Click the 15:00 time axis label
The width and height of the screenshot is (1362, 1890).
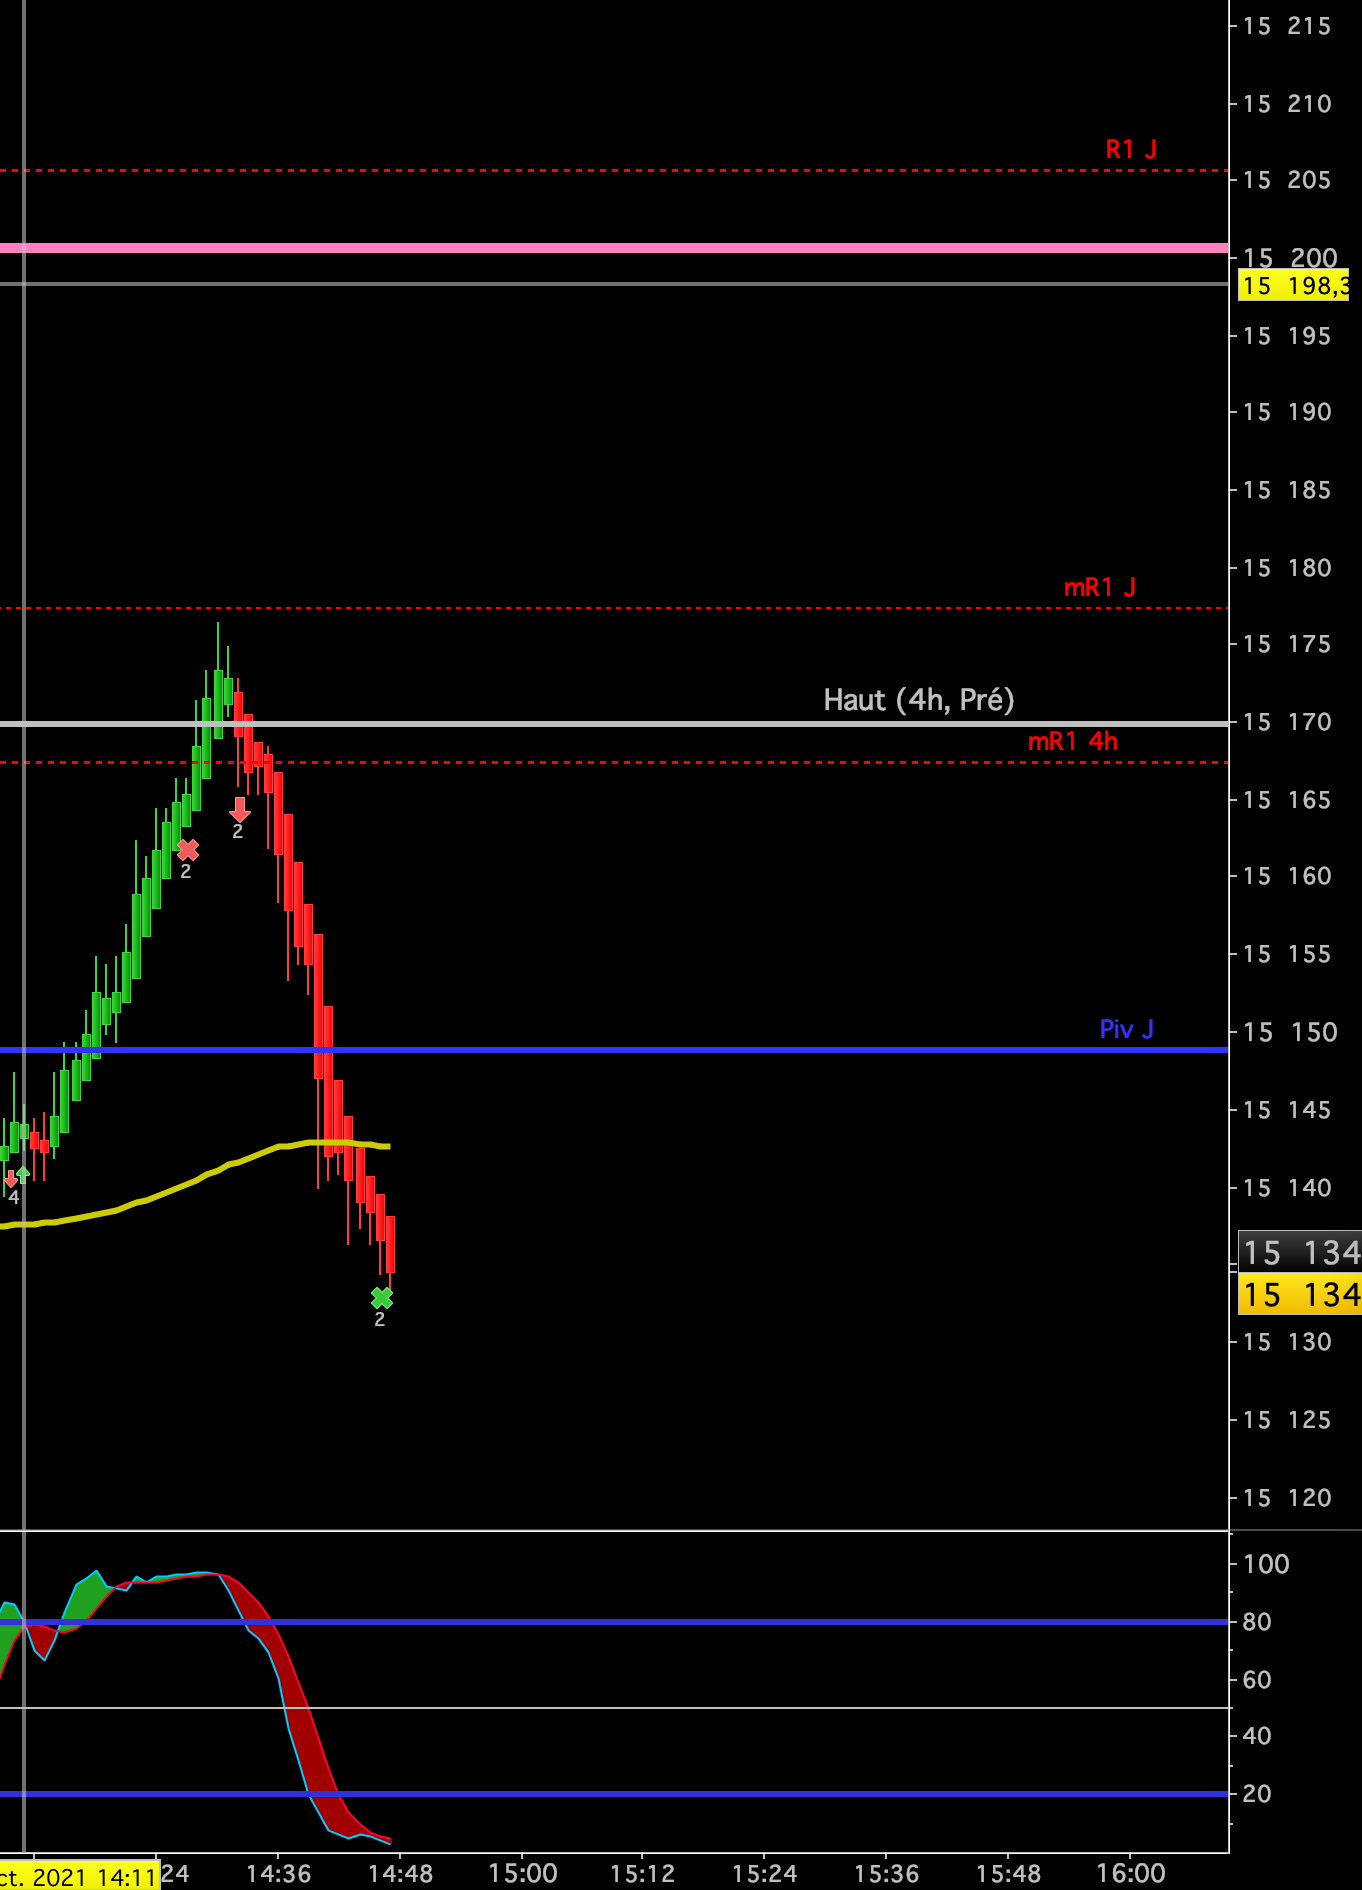pos(522,1873)
